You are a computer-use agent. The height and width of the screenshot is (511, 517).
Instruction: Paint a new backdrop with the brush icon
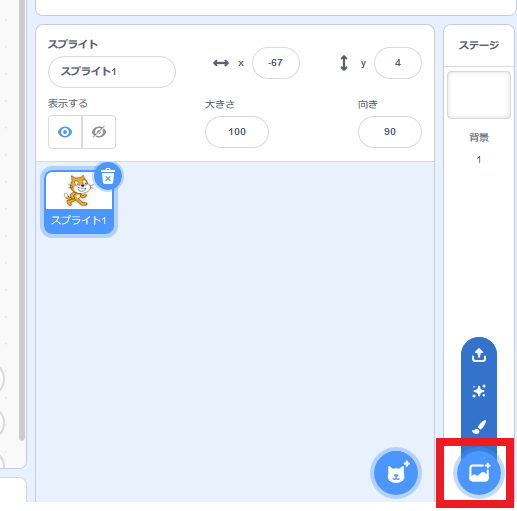[x=479, y=427]
